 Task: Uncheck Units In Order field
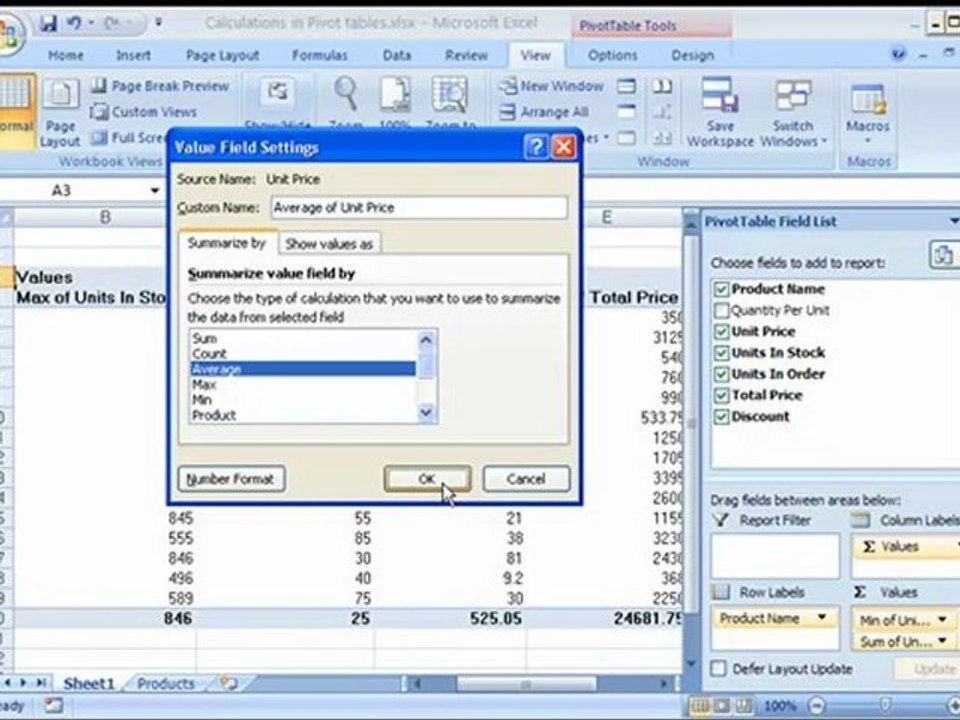[721, 374]
